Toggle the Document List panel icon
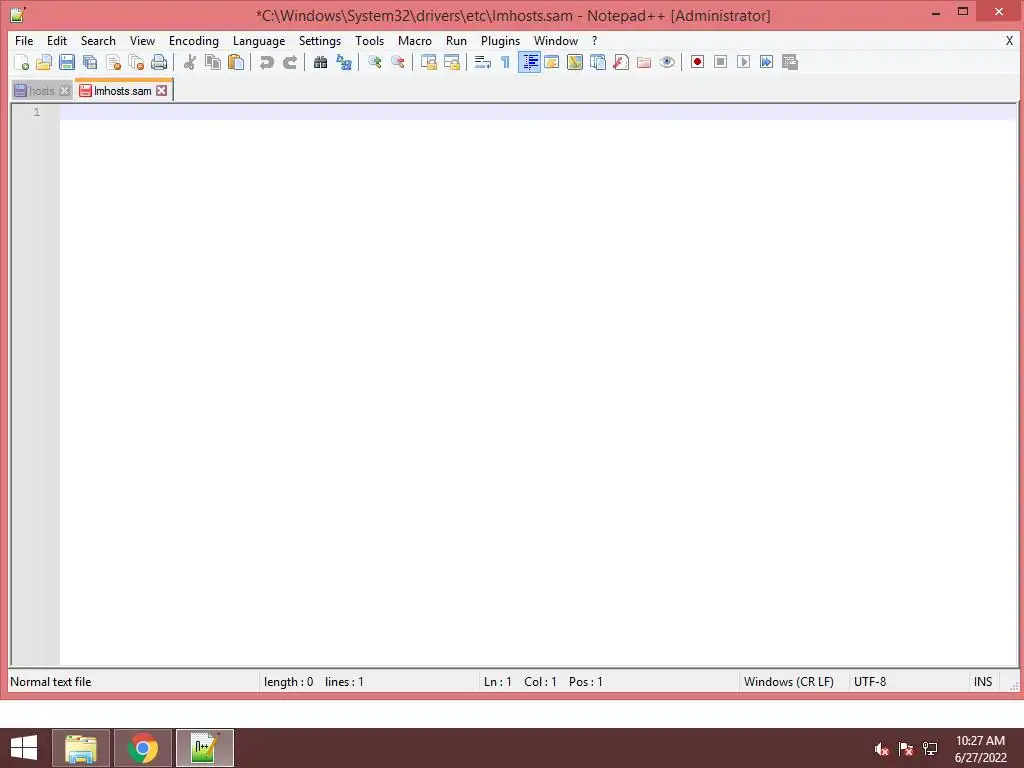 click(598, 62)
